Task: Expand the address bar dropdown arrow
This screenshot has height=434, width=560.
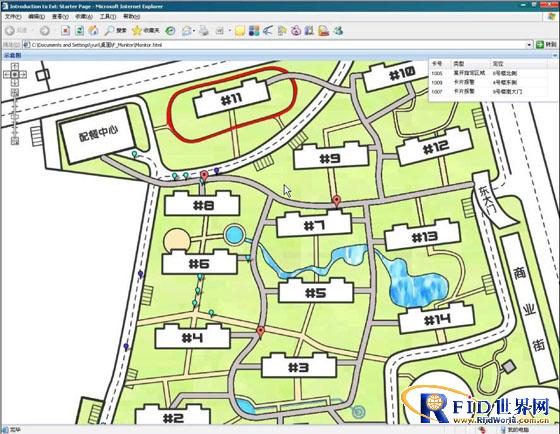Action: coord(529,45)
